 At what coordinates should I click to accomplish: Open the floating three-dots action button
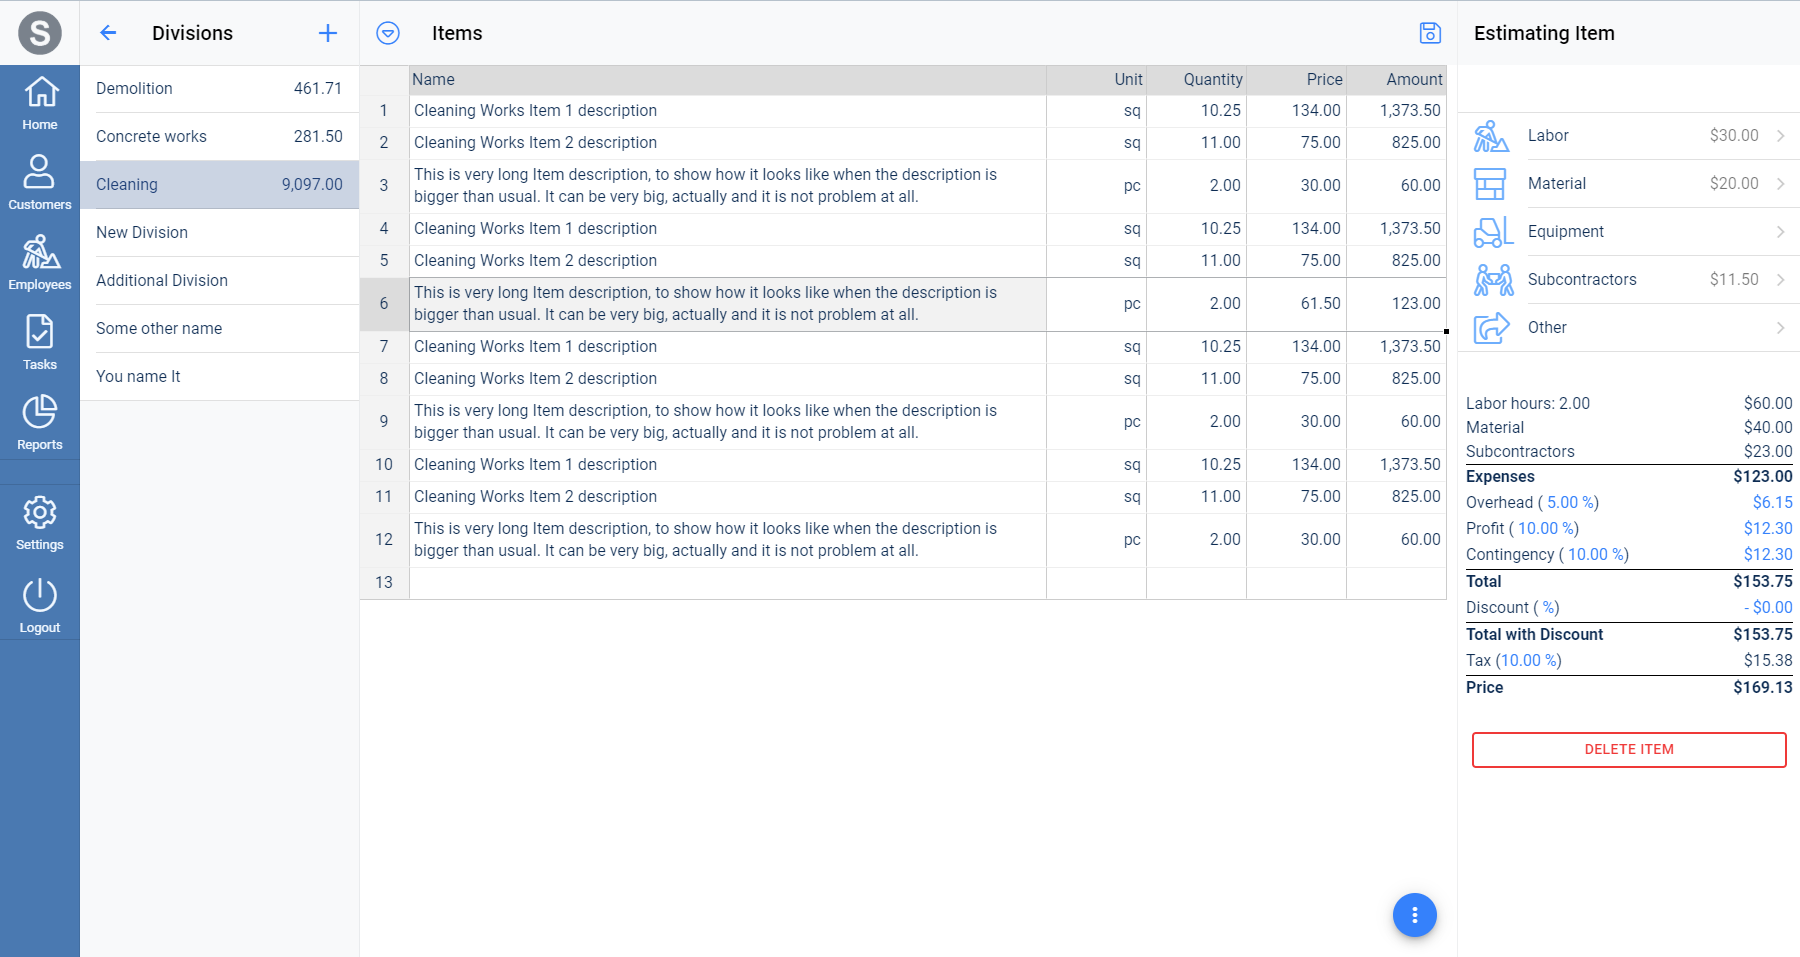(1414, 915)
